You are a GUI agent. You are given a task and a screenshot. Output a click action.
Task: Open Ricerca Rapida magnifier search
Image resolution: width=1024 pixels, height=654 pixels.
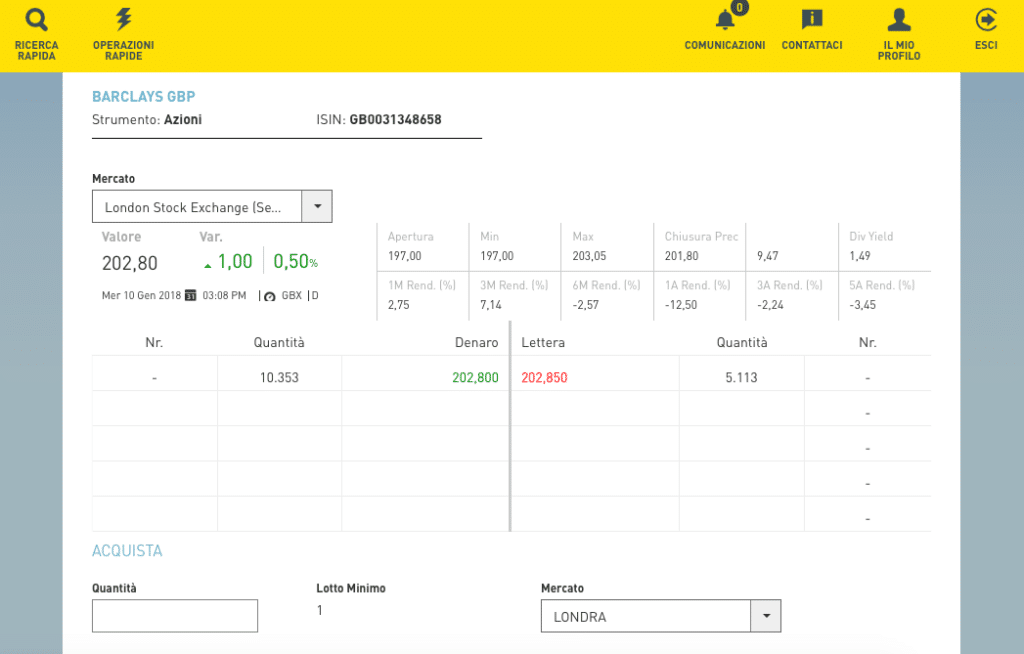37,20
